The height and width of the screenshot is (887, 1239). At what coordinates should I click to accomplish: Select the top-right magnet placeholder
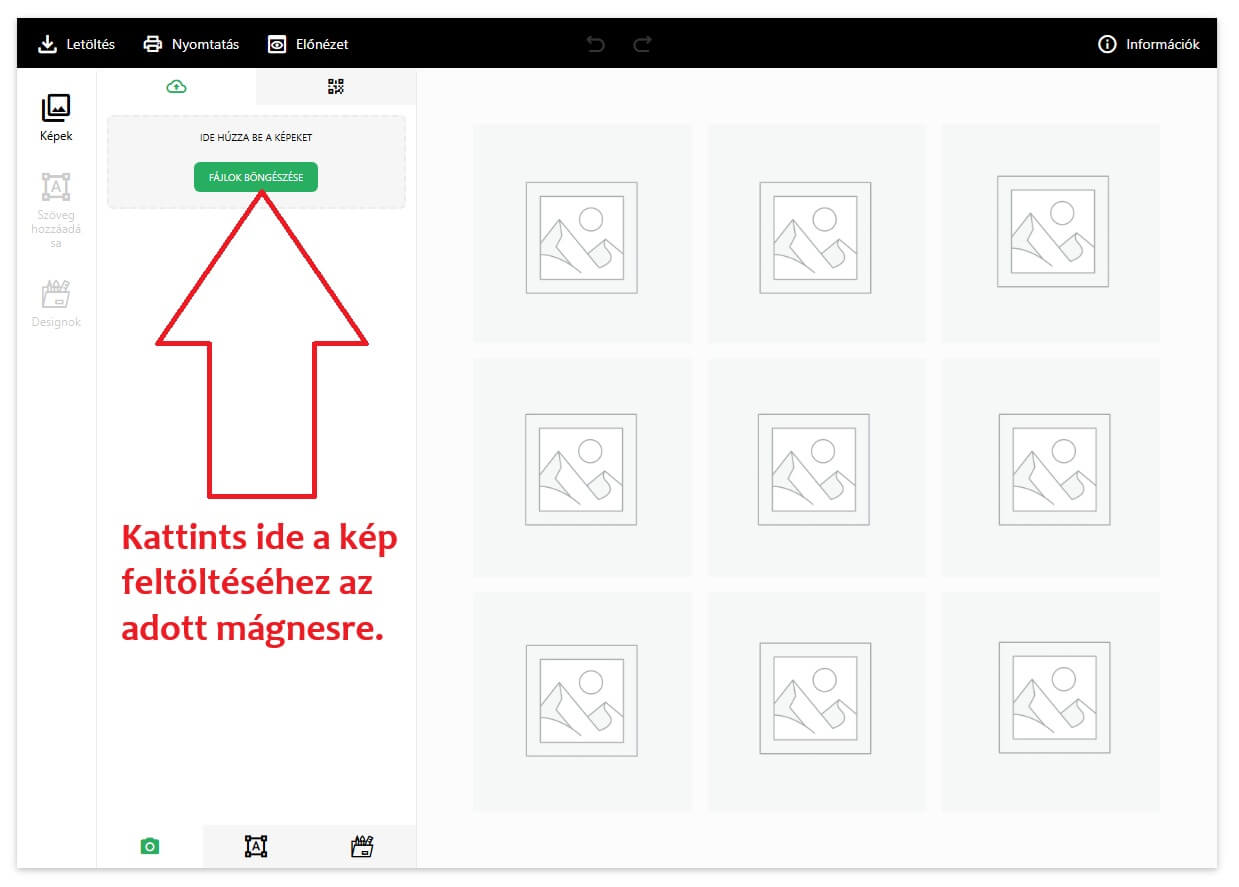click(x=1051, y=234)
